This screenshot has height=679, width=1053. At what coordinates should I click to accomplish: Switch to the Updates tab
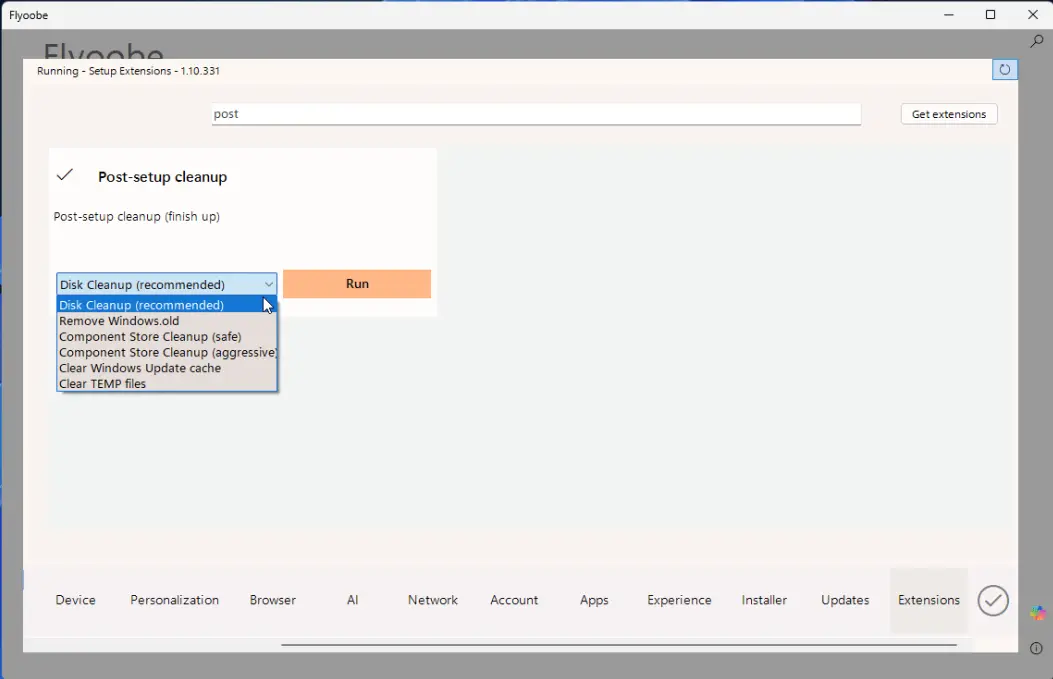click(x=845, y=600)
